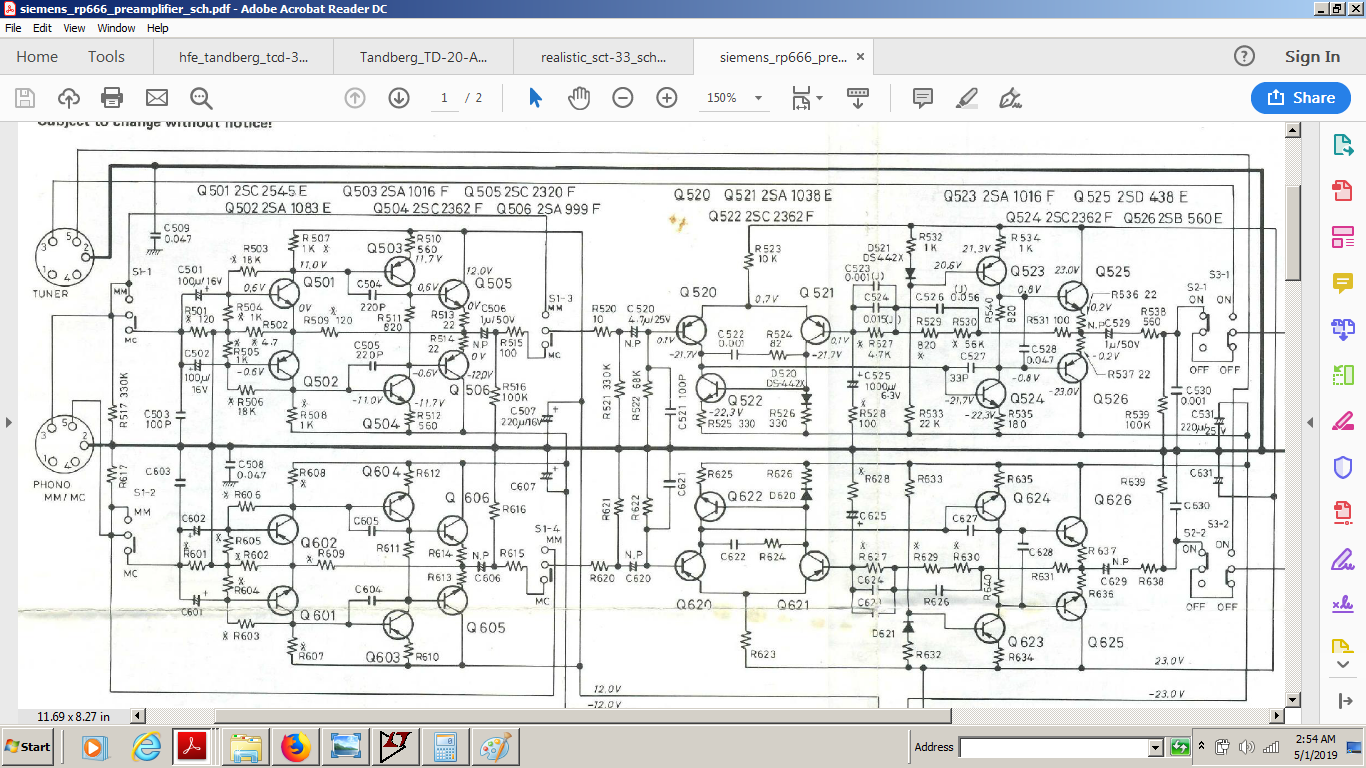
Task: Click vertical scrollbar up arrow
Action: click(1292, 130)
